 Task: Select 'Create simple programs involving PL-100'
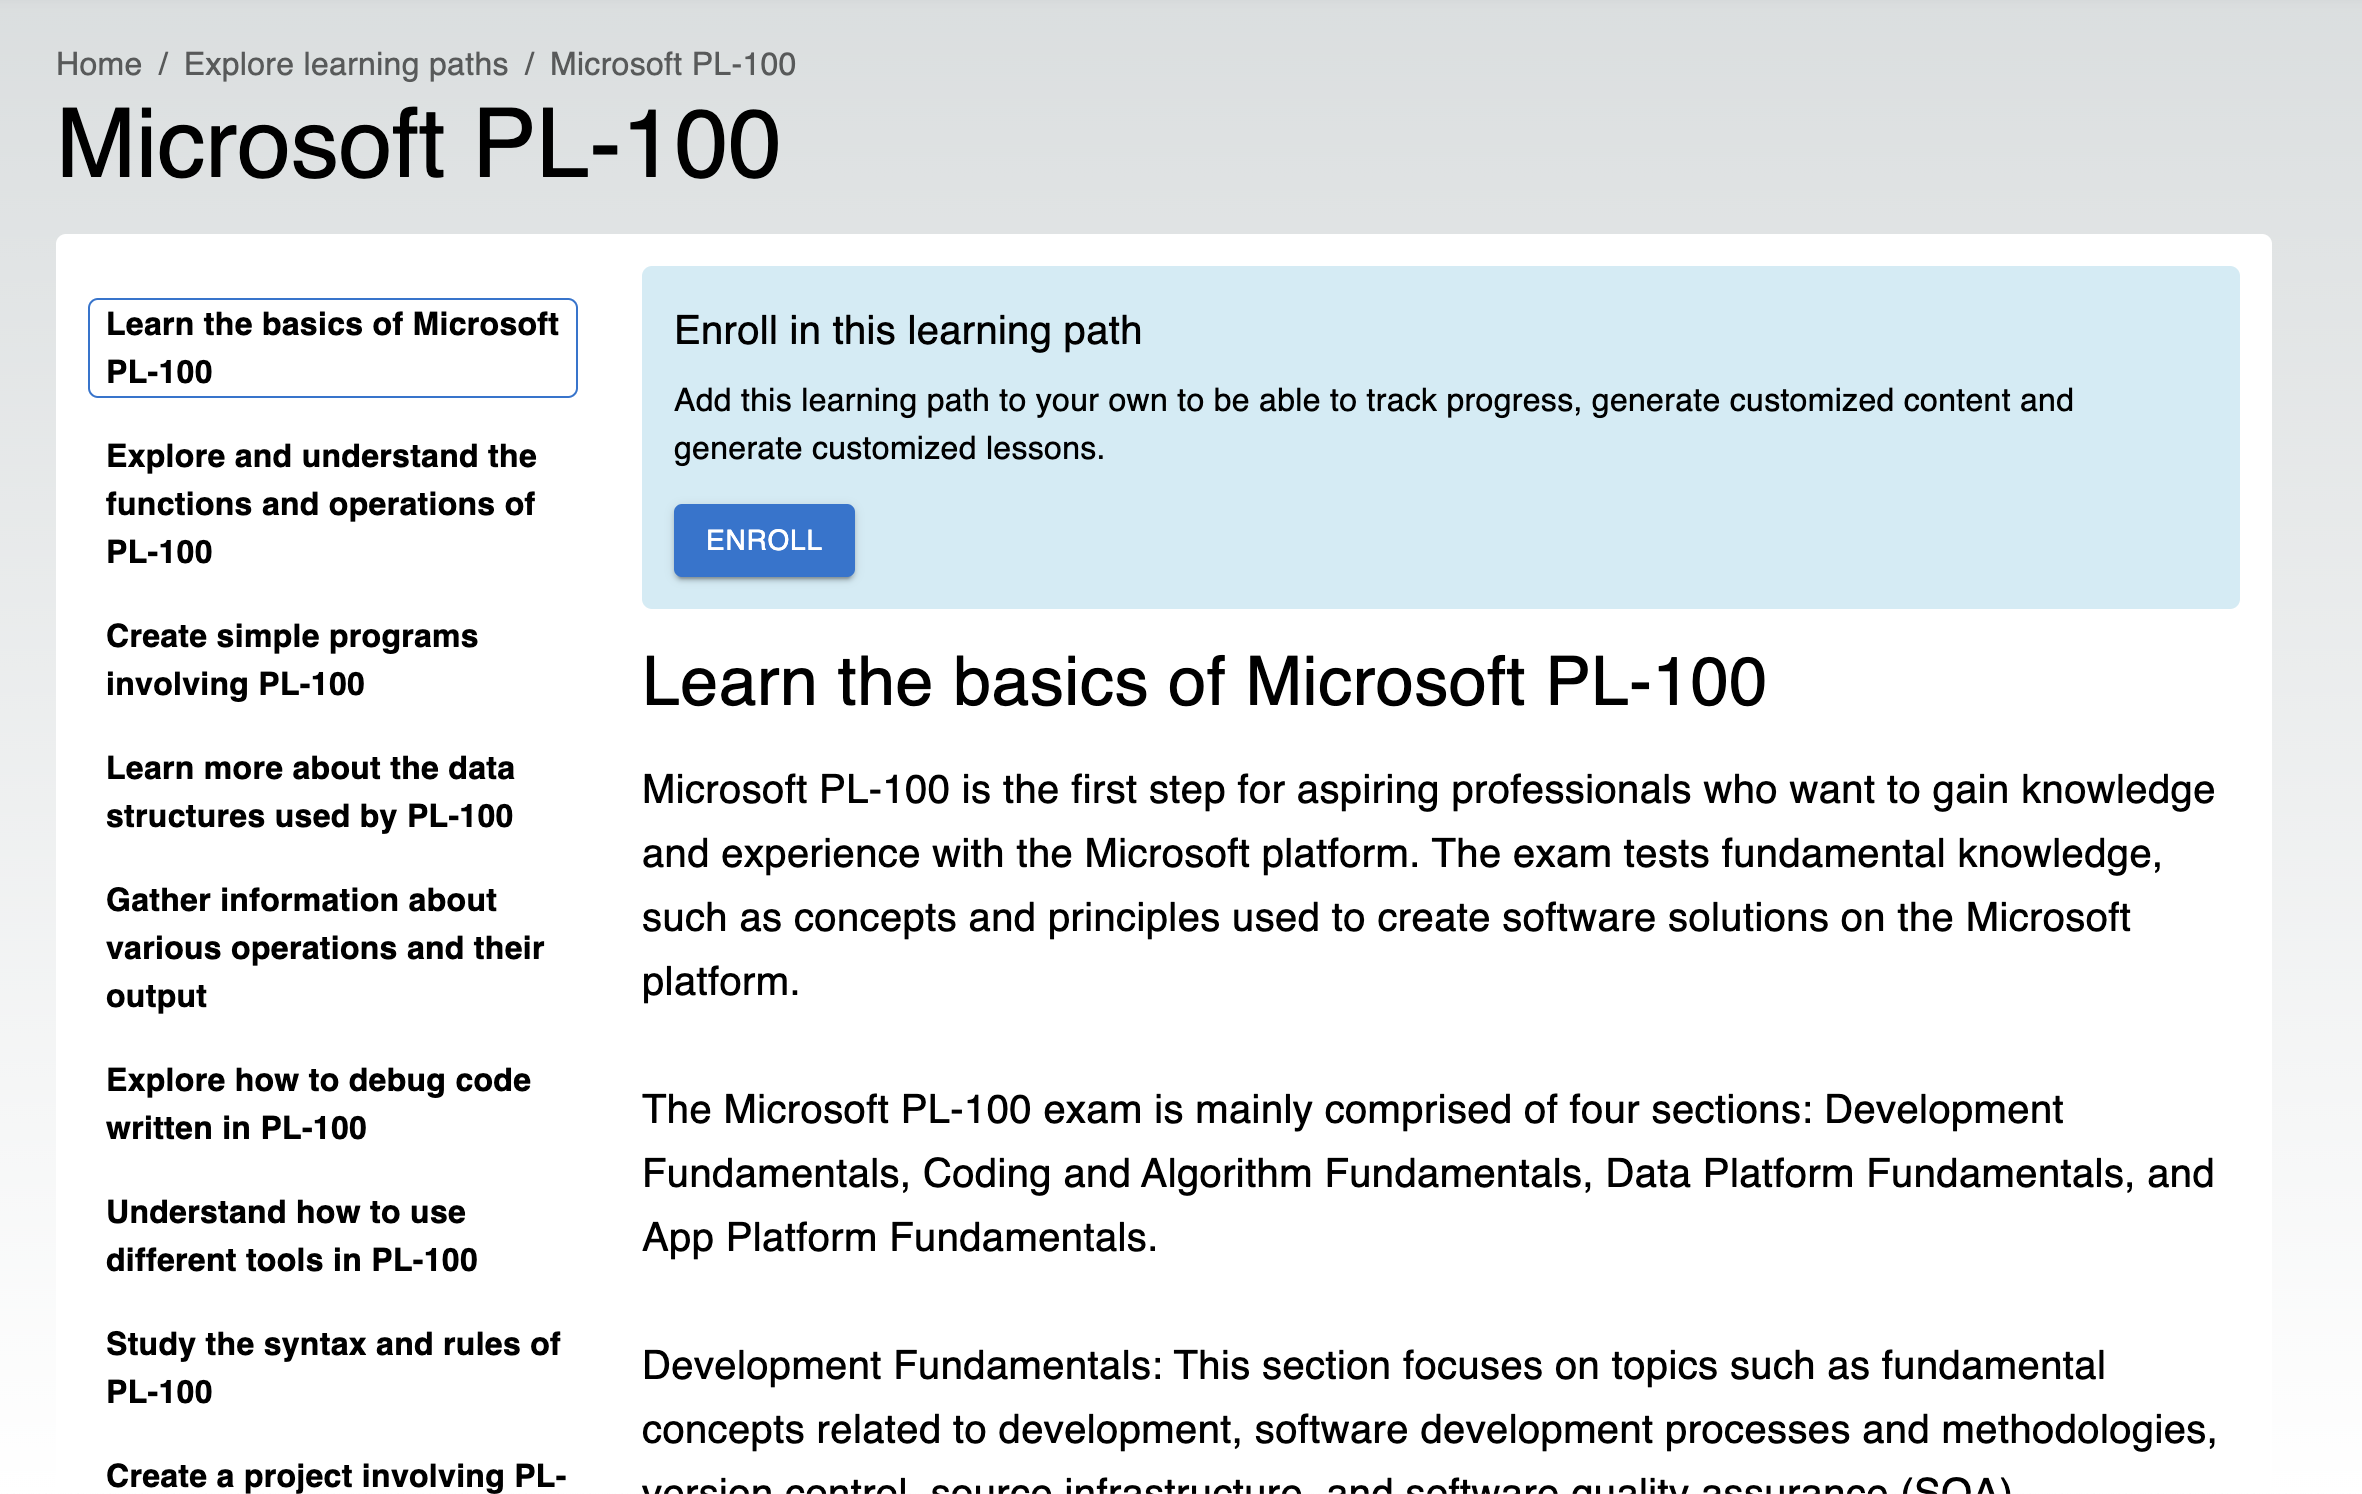click(292, 659)
